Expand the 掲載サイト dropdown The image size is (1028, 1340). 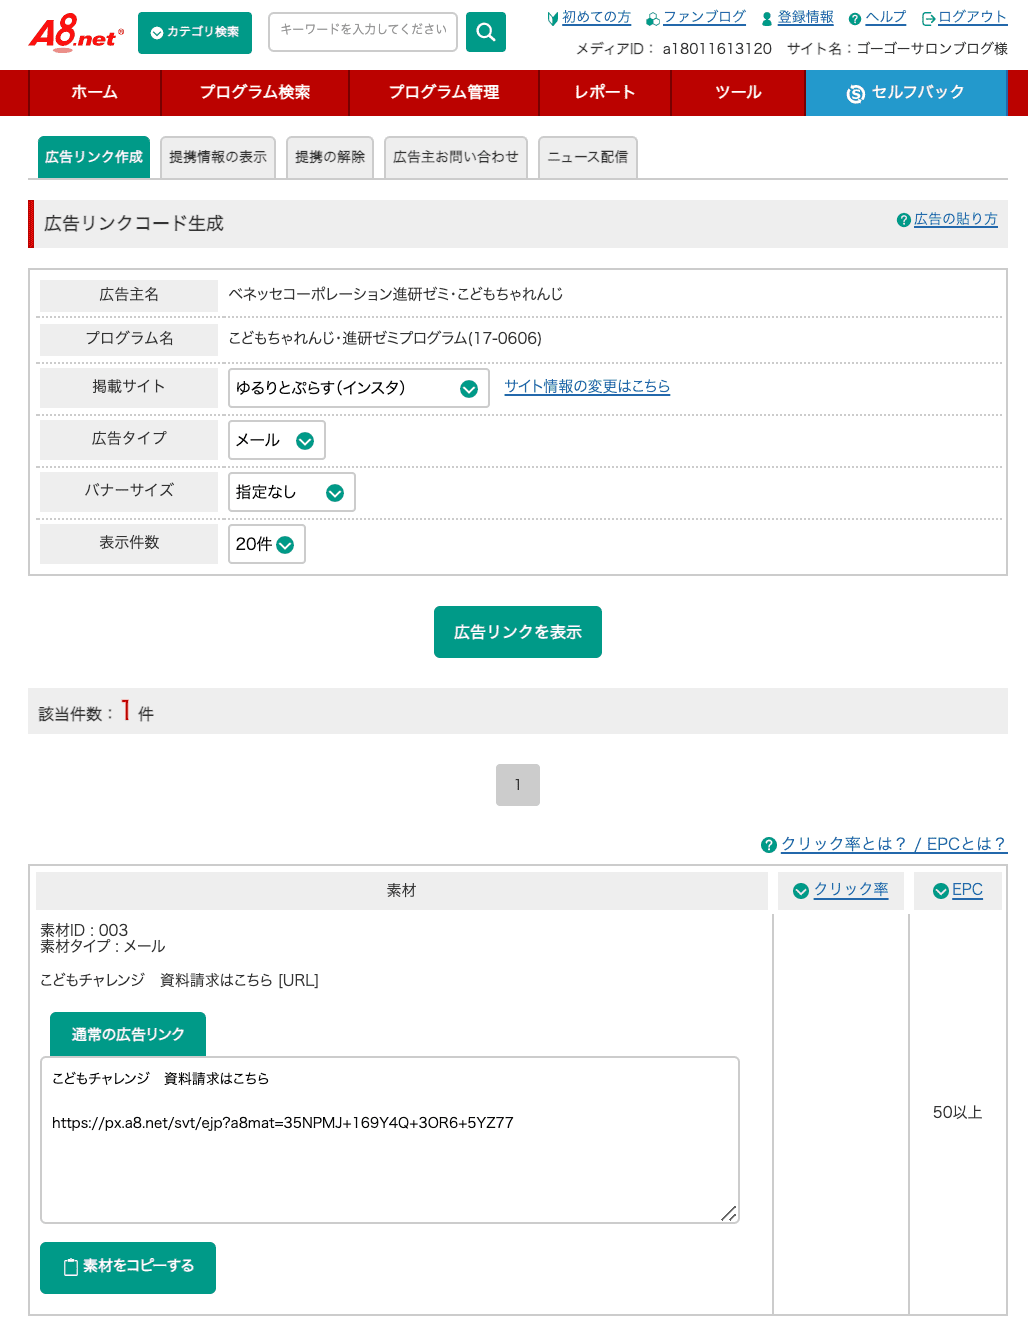pyautogui.click(x=359, y=388)
